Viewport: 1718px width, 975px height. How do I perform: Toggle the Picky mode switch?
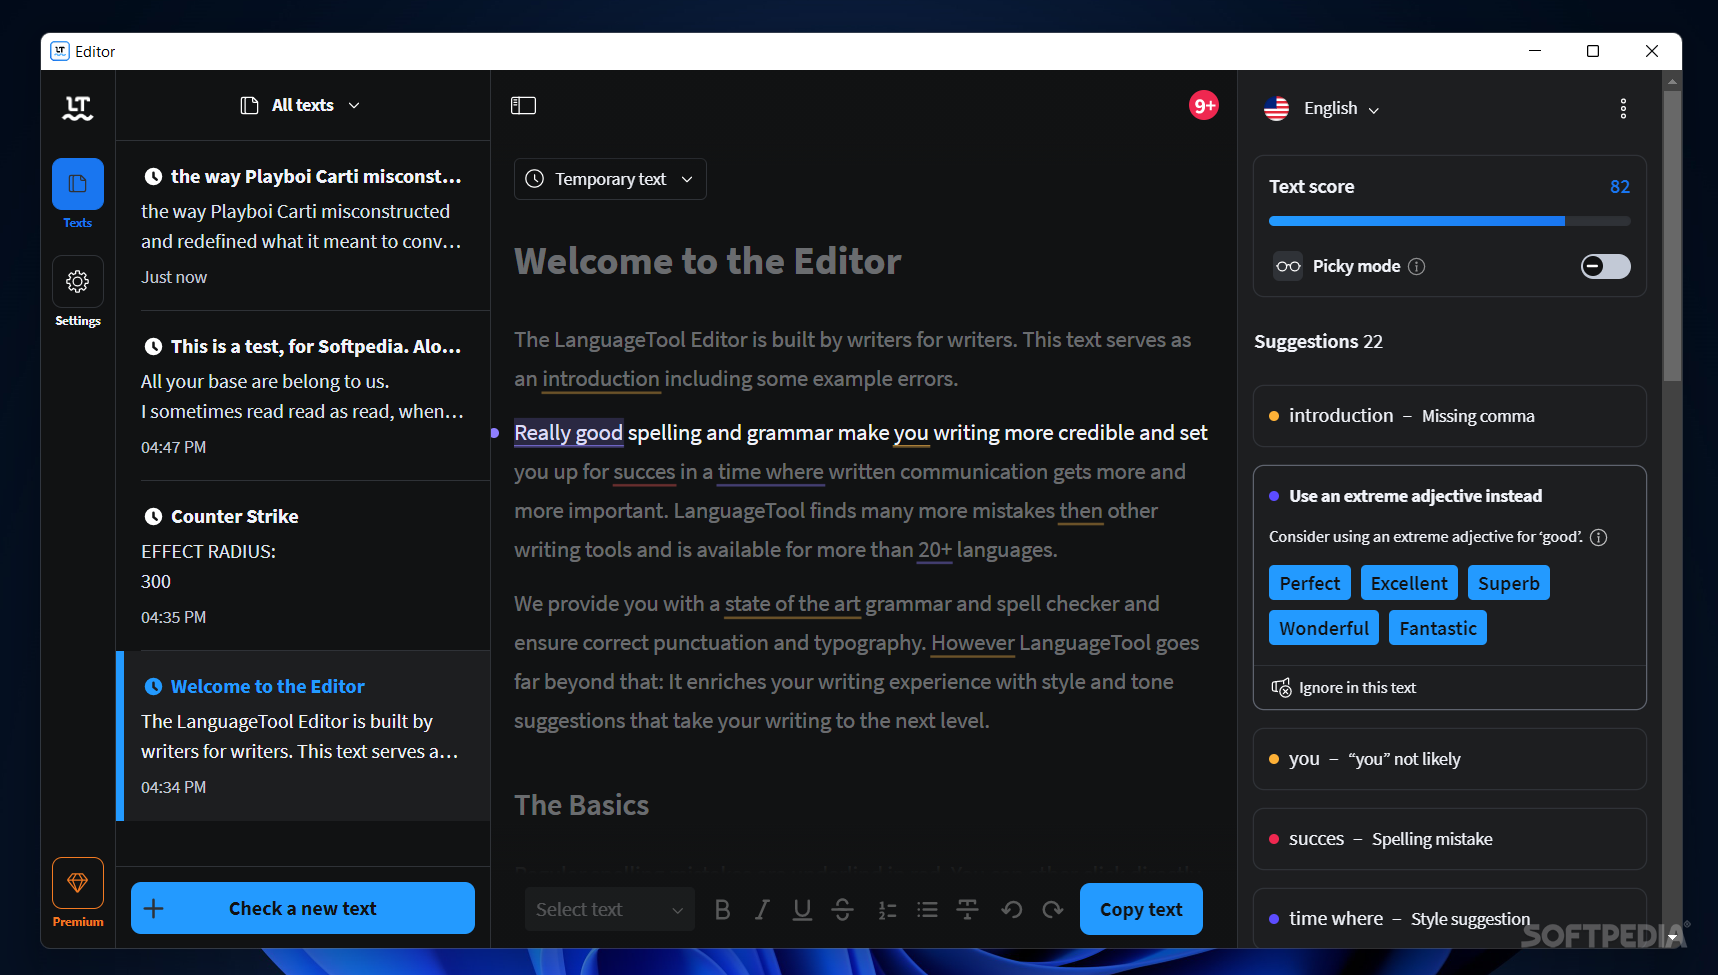point(1605,266)
